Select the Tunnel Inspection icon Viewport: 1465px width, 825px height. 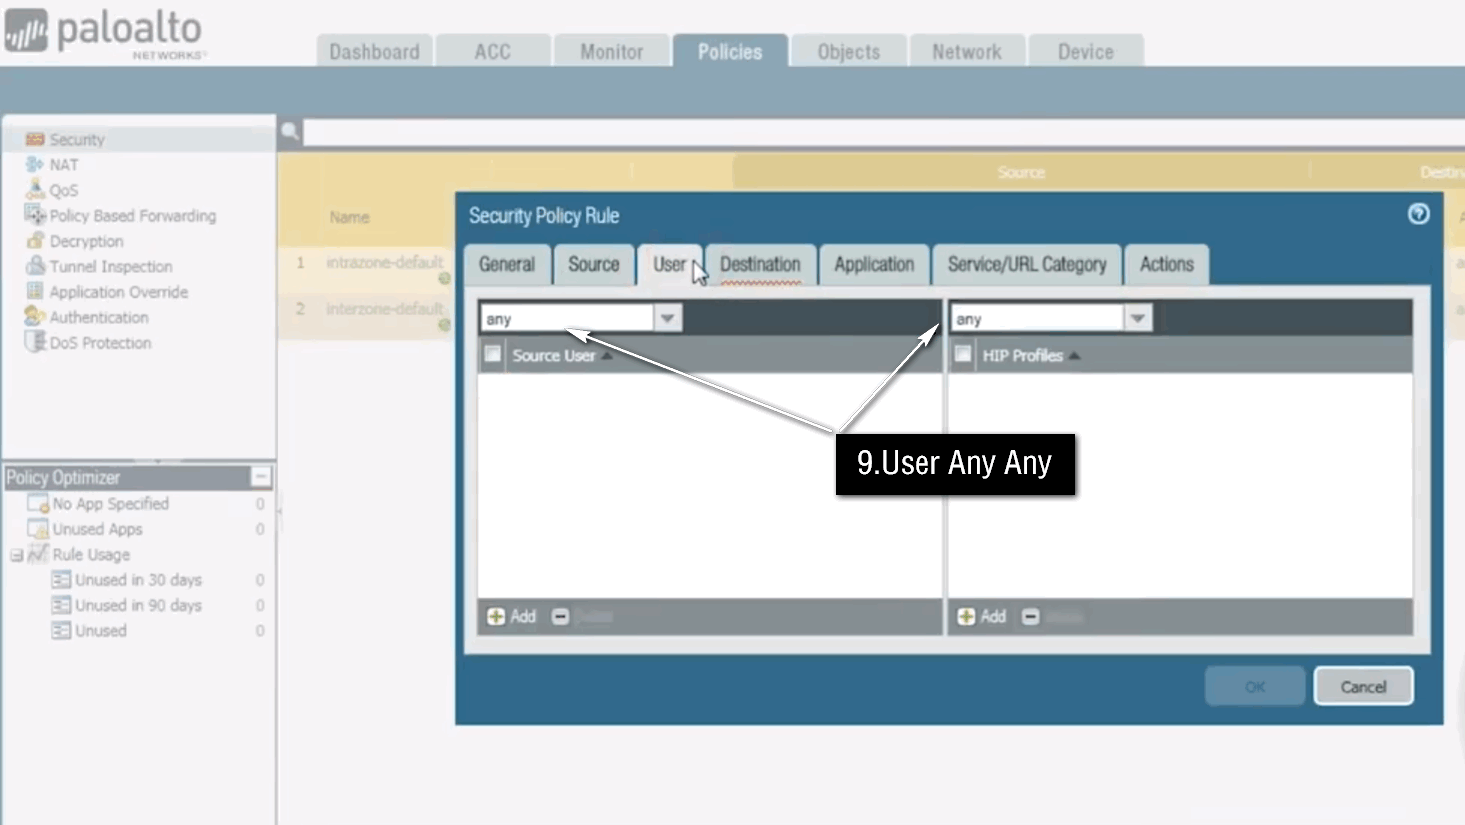point(35,266)
